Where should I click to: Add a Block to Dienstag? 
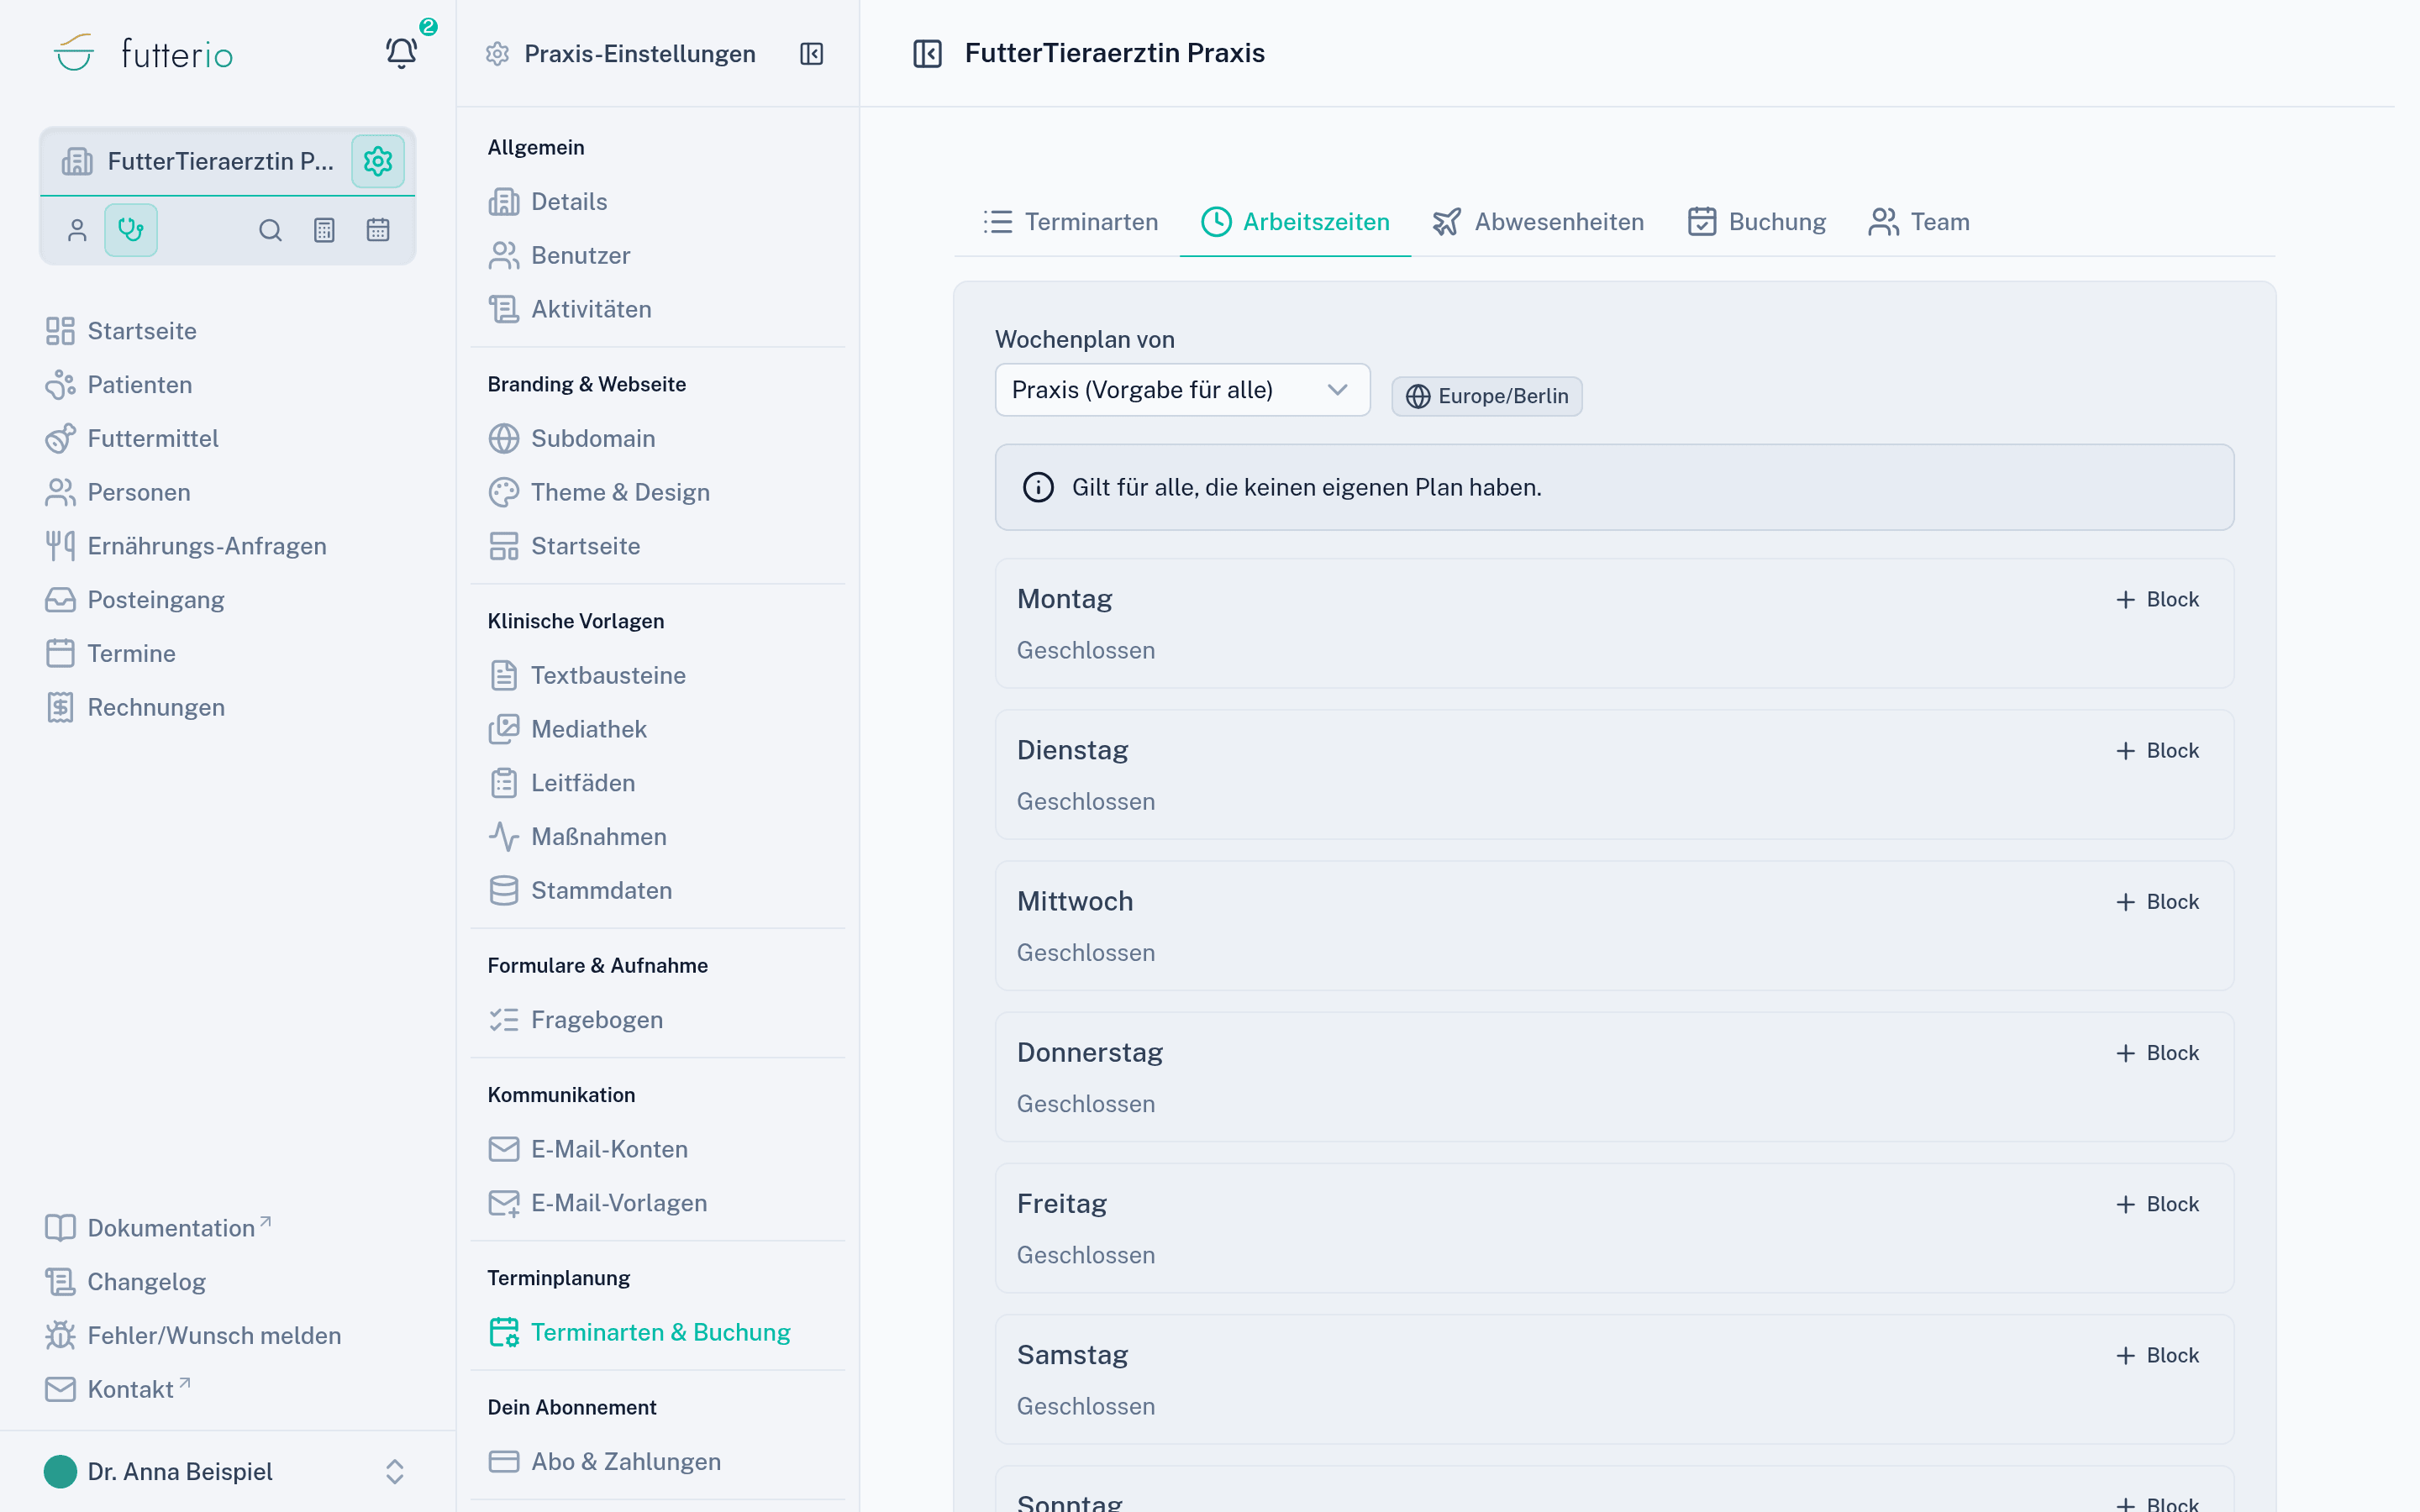point(2157,750)
